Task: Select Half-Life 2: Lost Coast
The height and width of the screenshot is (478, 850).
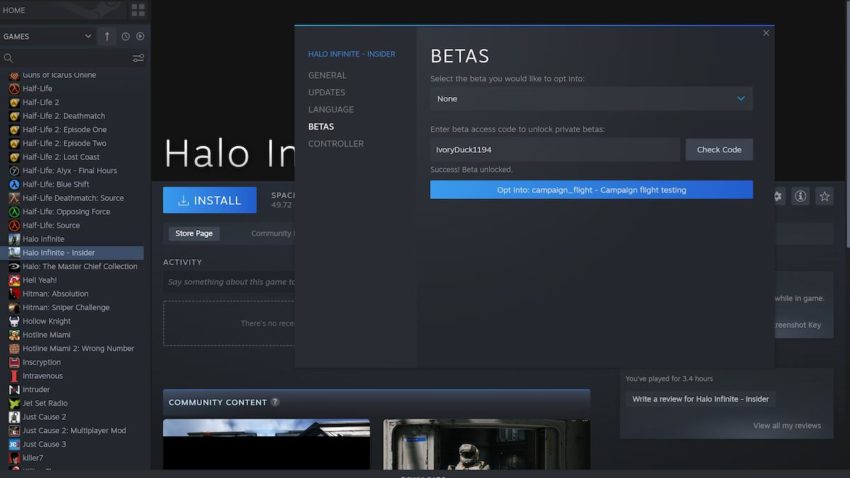Action: [61, 157]
